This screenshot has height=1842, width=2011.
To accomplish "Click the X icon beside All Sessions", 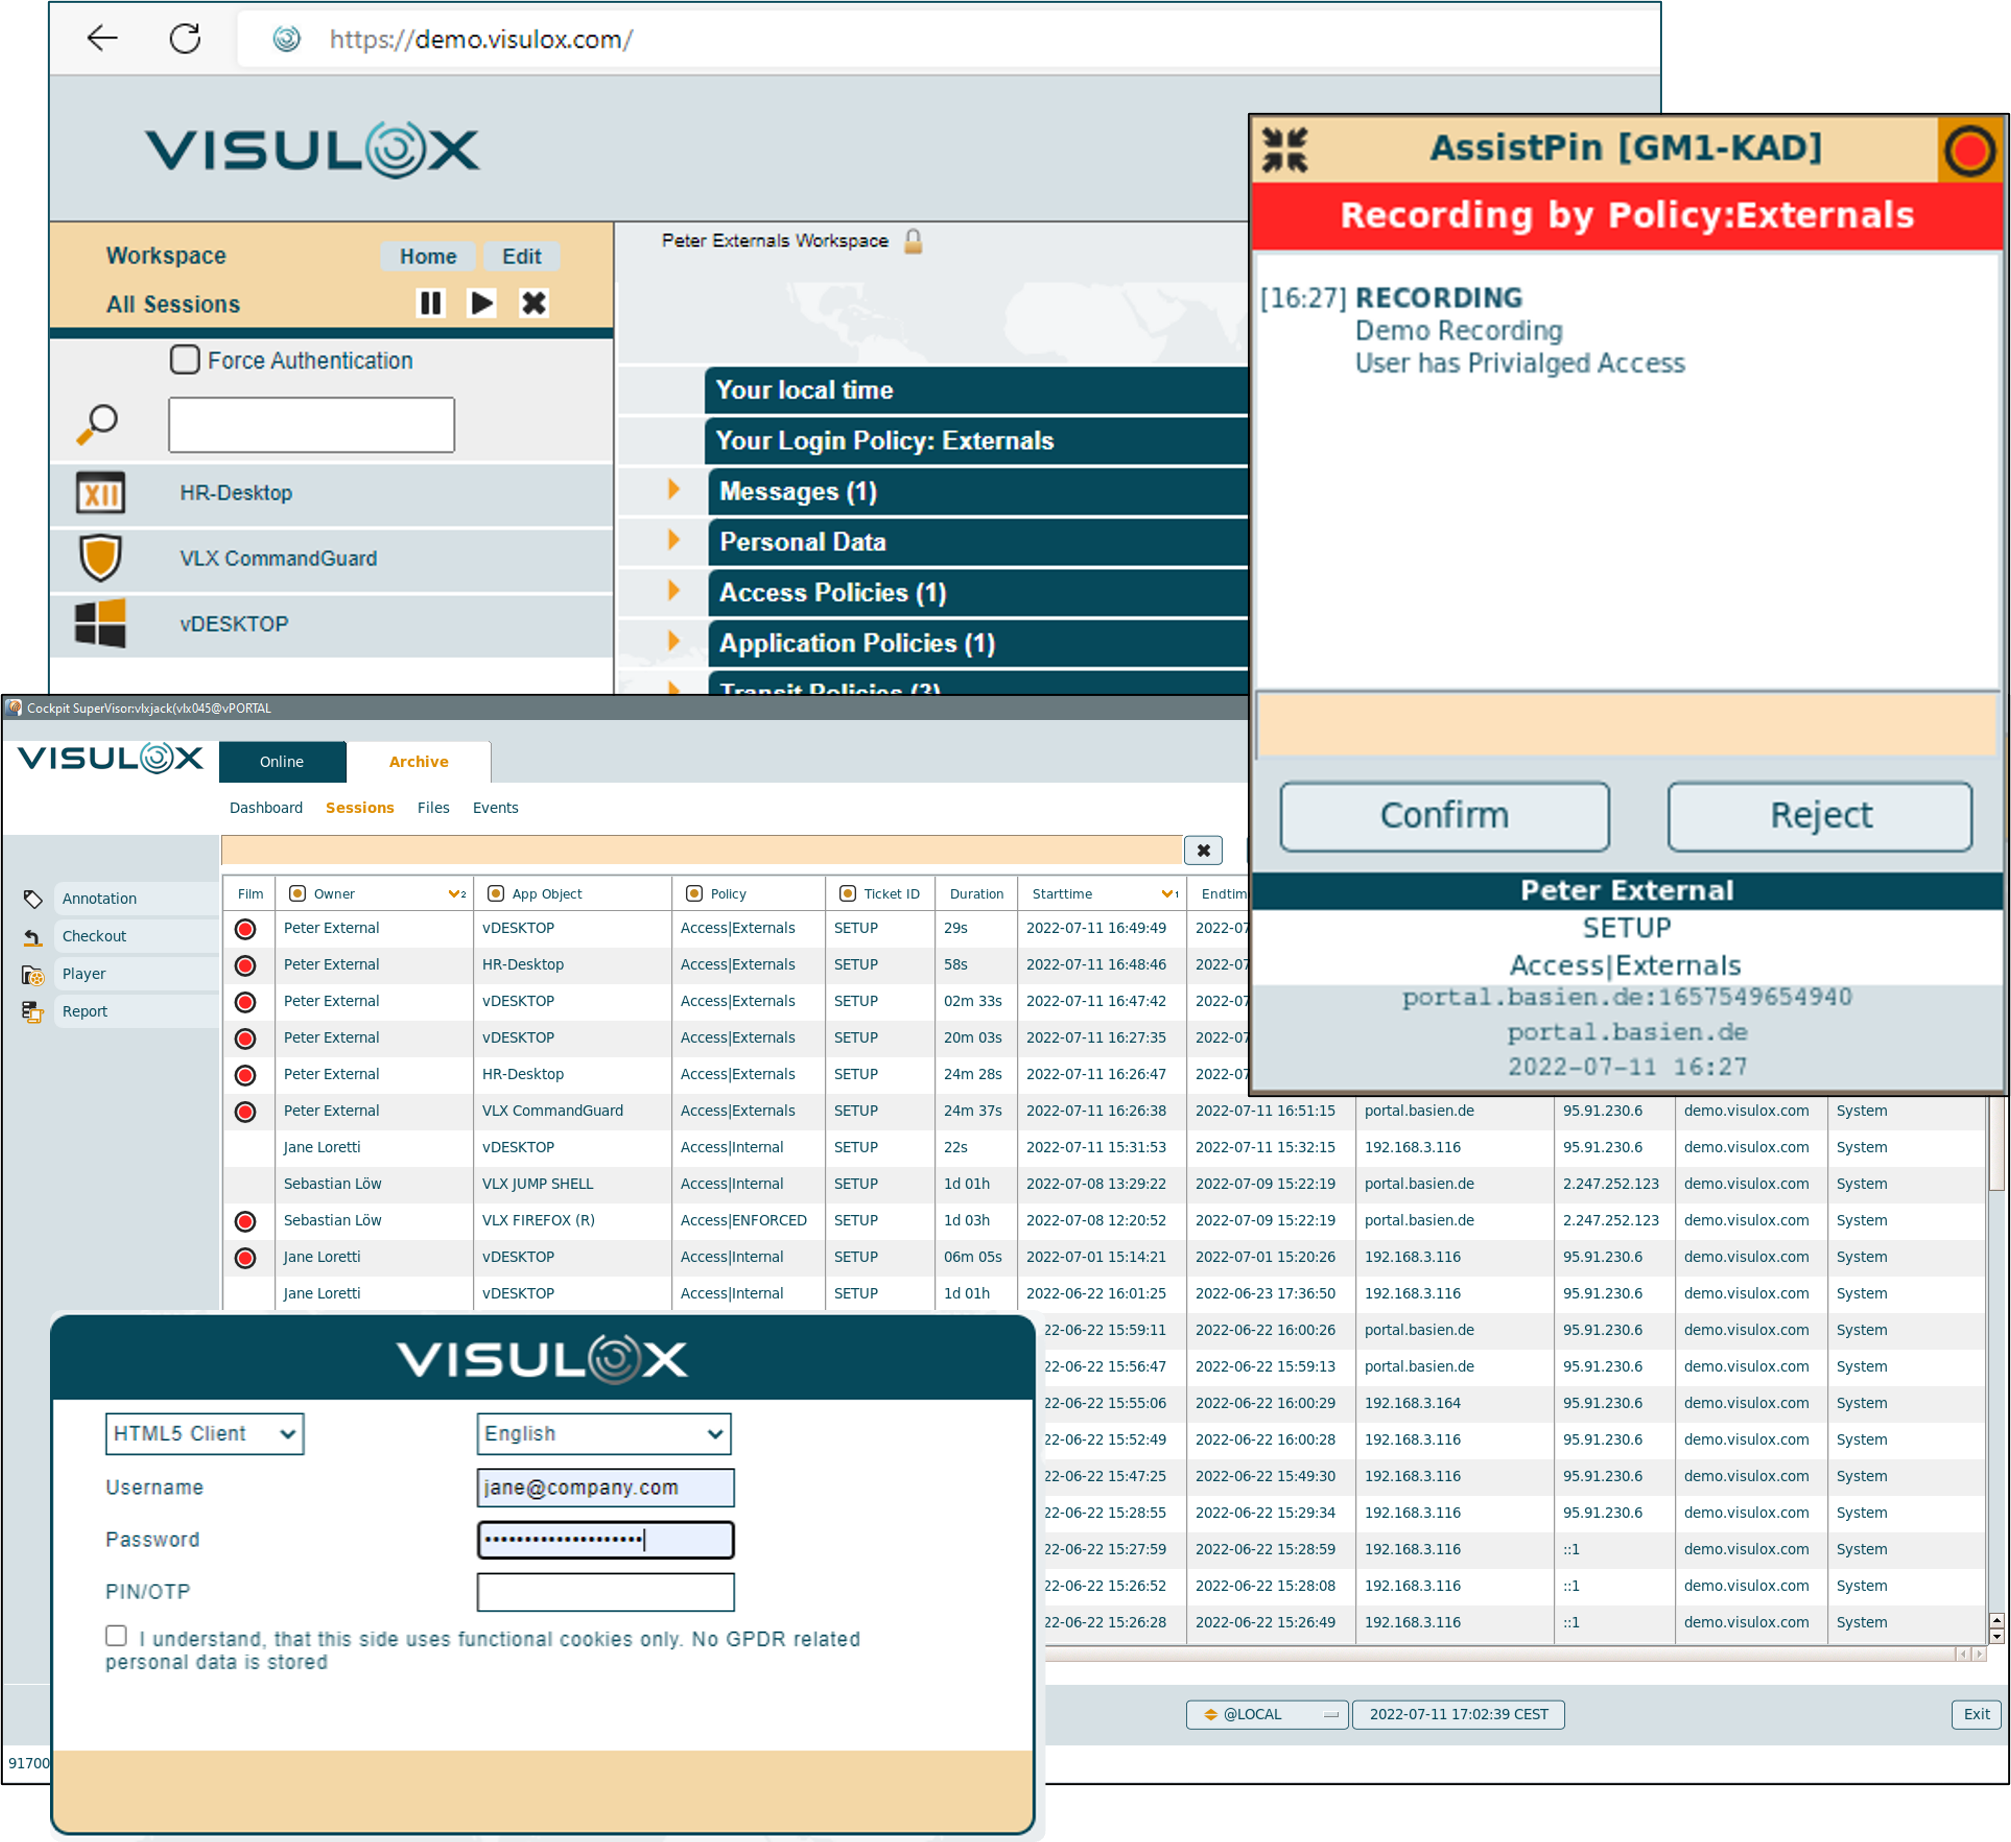I will (x=534, y=303).
